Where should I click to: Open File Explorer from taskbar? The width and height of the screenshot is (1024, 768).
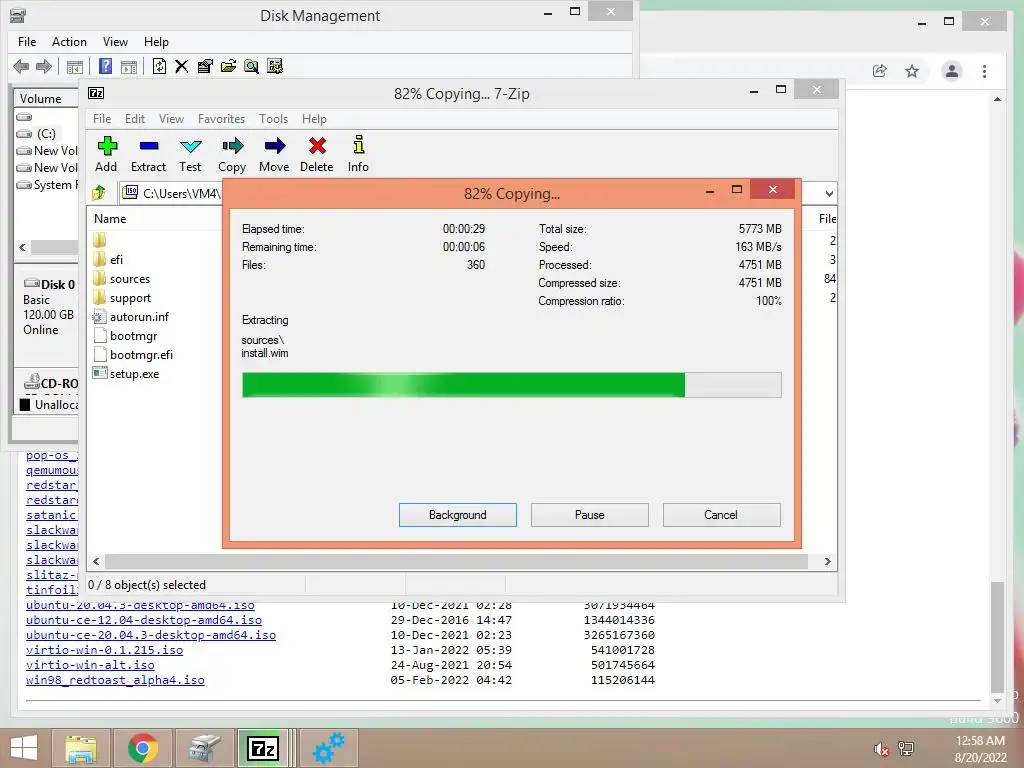81,748
